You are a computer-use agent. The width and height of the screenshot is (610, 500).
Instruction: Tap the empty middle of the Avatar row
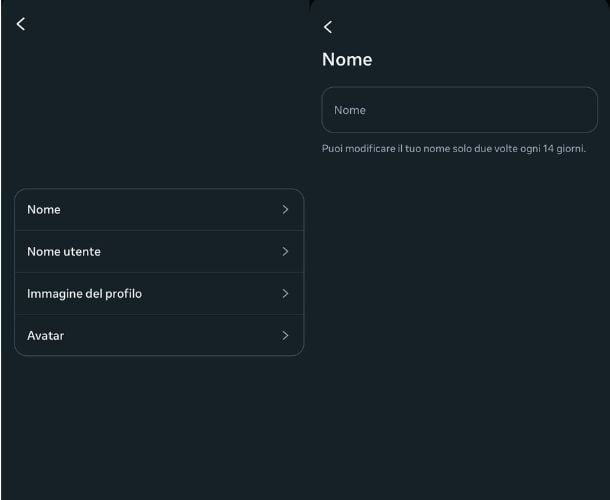(170, 336)
